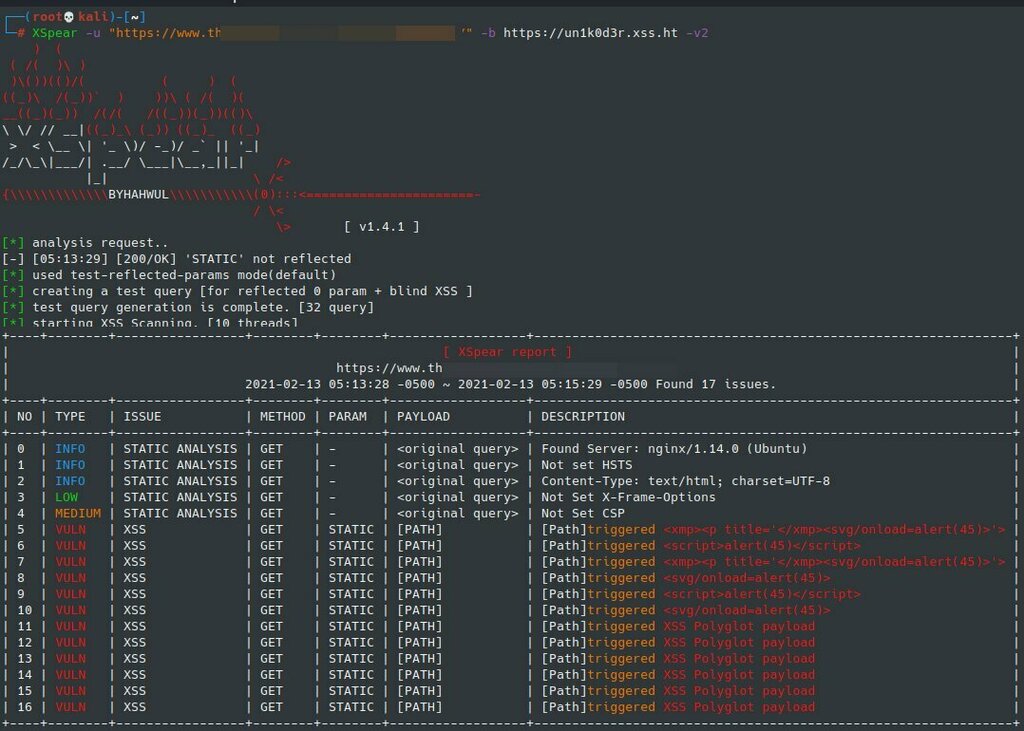Click the [05:13:29] timestamp in the log
Image resolution: width=1024 pixels, height=731 pixels.
70,259
